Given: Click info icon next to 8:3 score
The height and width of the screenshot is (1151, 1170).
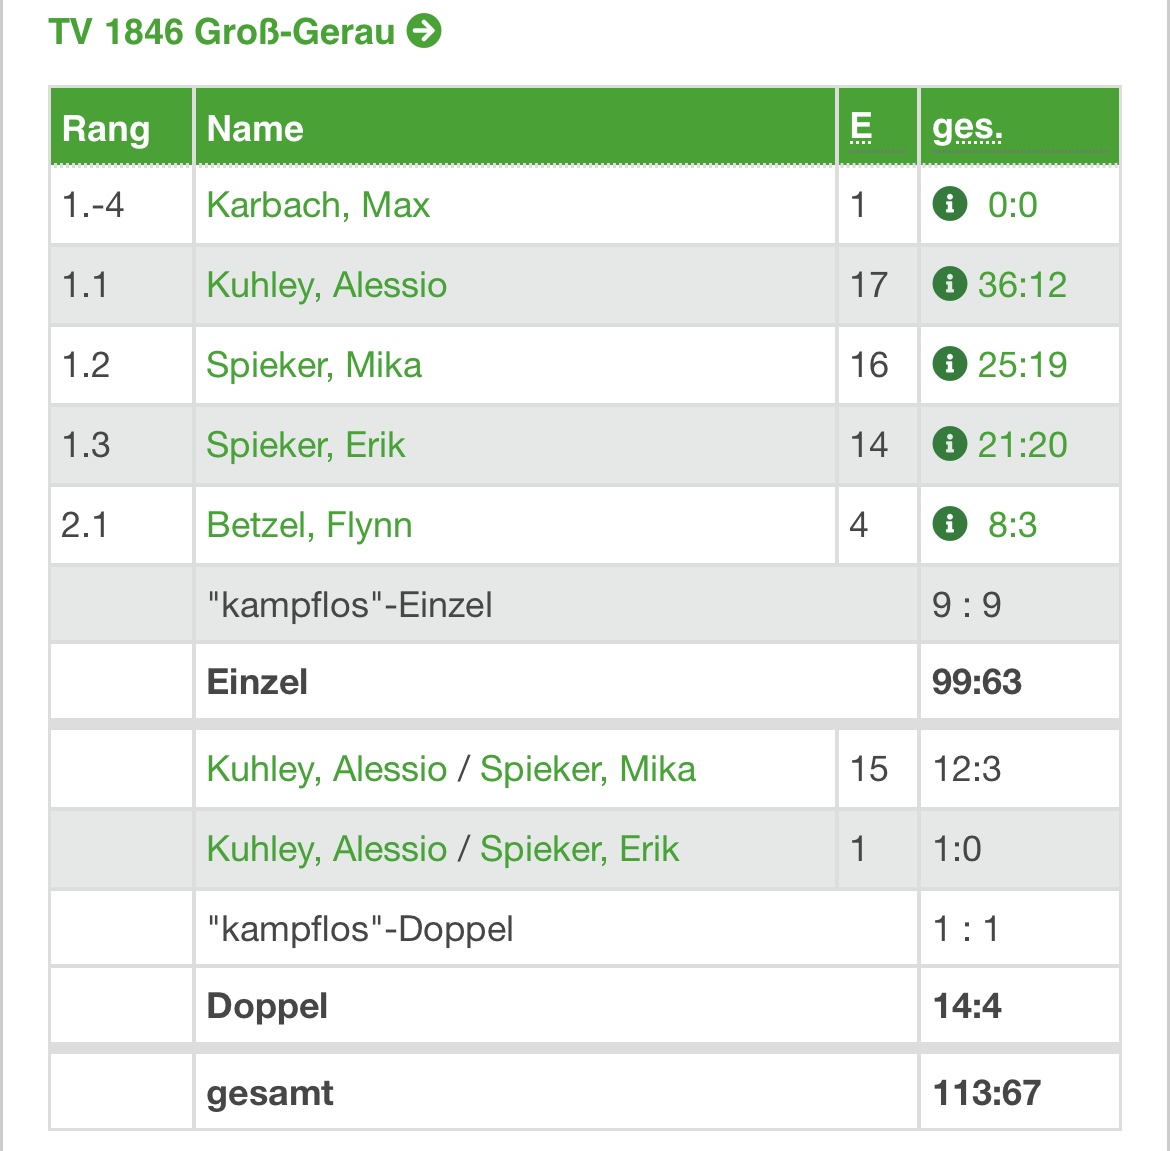Looking at the screenshot, I should pos(950,524).
